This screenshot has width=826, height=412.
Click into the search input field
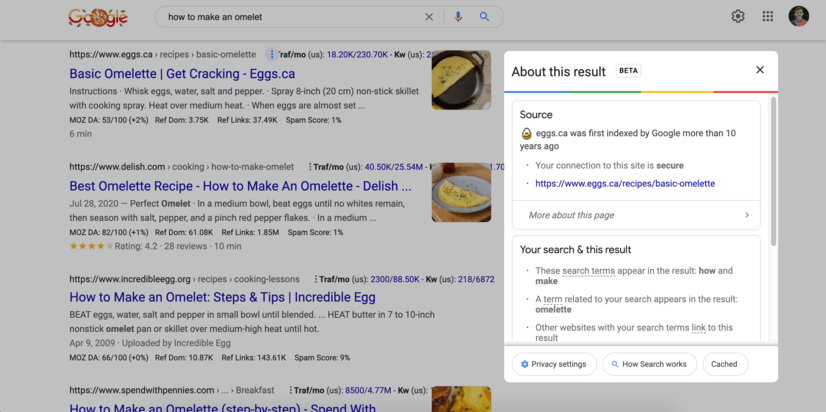coord(290,17)
